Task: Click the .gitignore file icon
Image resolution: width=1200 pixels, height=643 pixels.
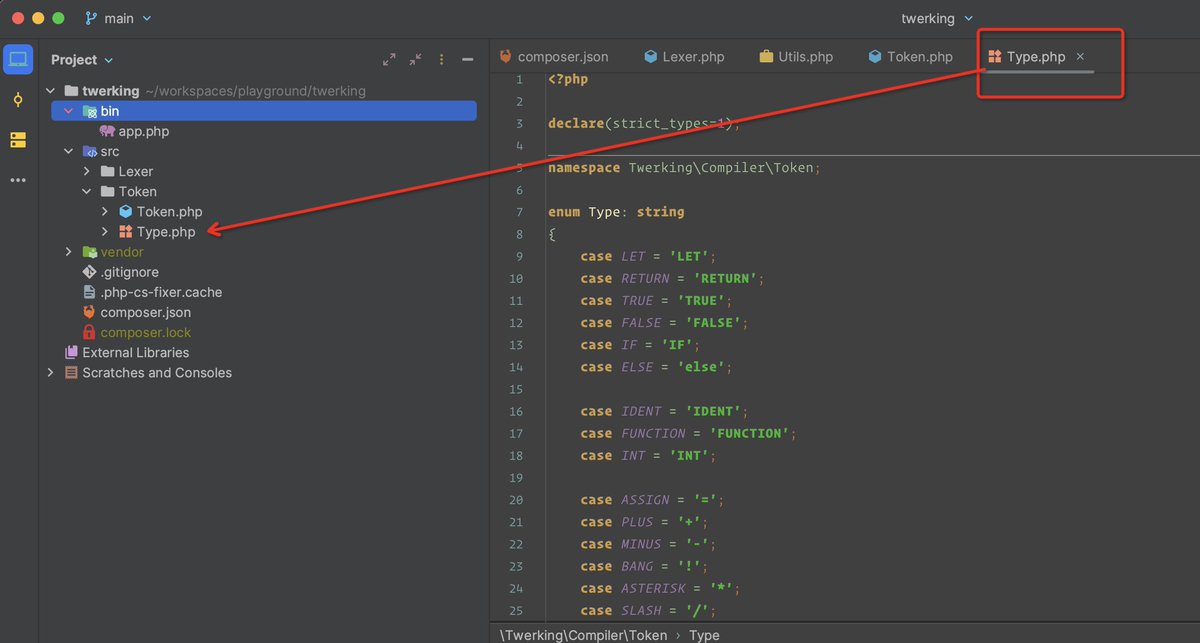Action: coord(90,272)
